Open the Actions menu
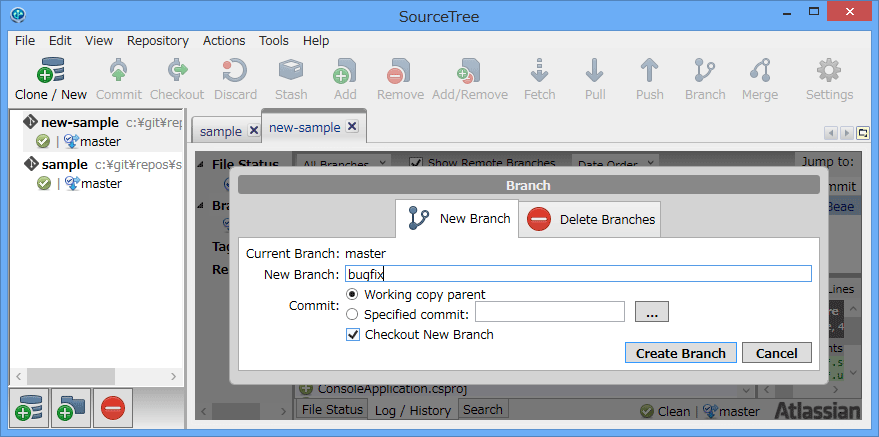 [x=224, y=40]
